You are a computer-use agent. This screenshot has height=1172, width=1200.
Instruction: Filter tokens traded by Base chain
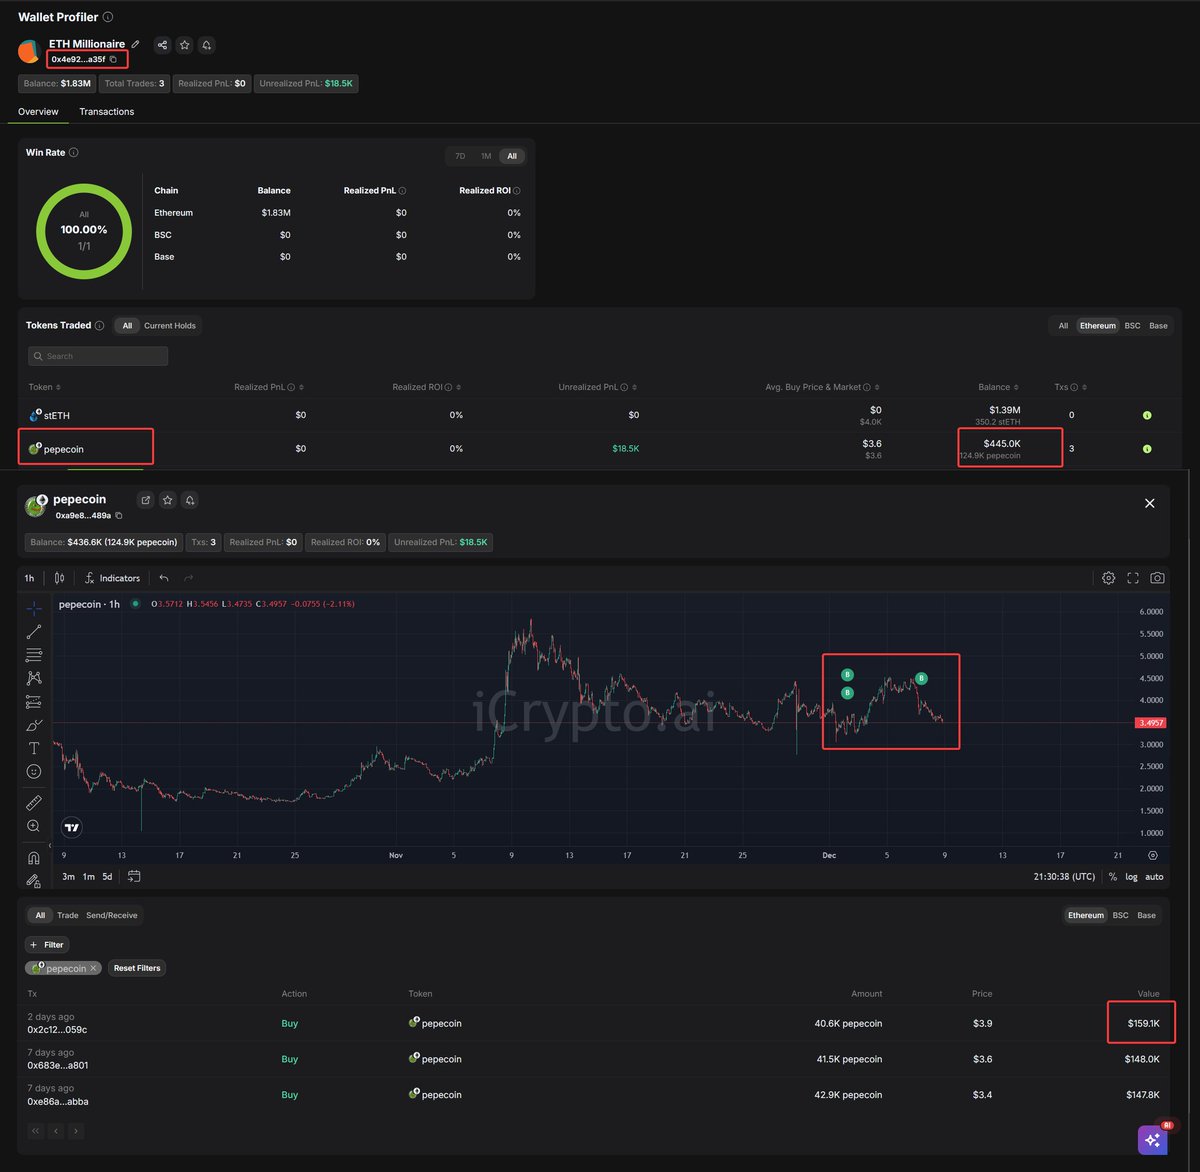tap(1158, 326)
